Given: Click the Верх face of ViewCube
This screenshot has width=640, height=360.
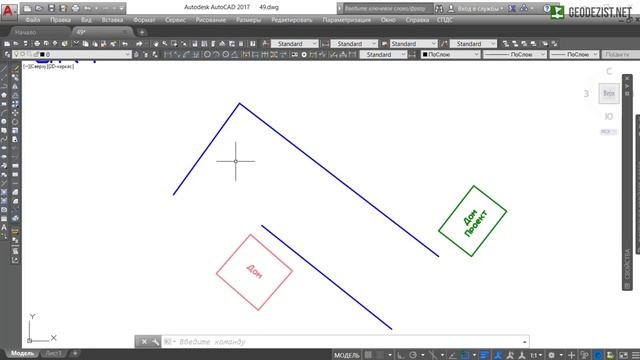Looking at the screenshot, I should tap(609, 93).
